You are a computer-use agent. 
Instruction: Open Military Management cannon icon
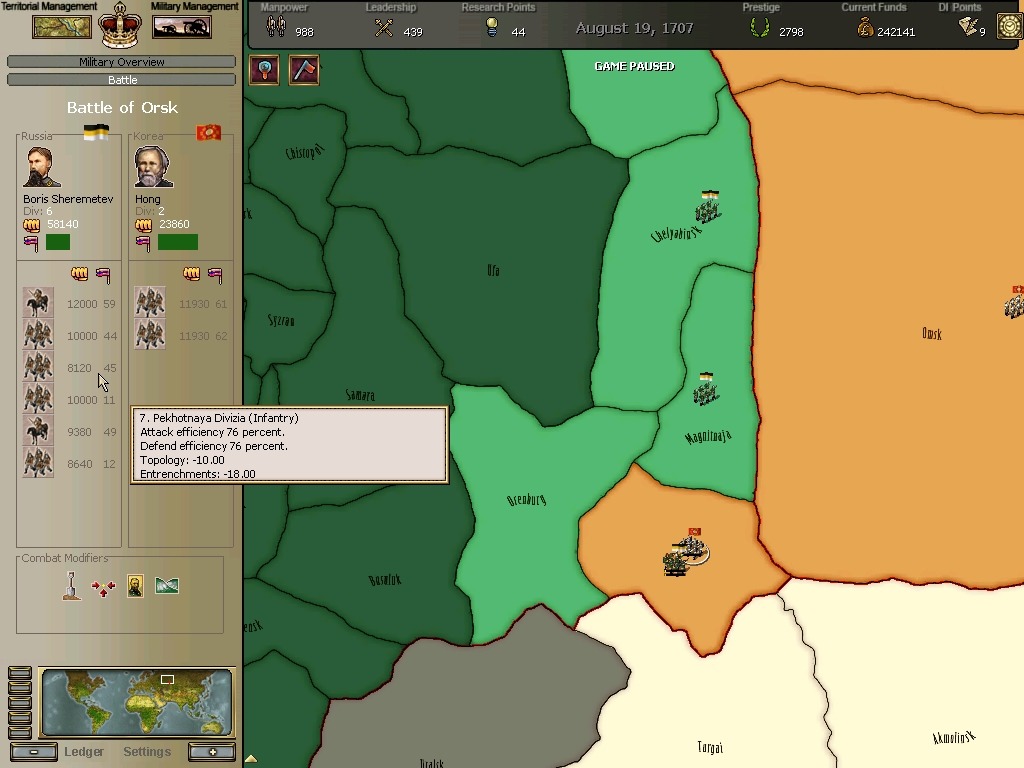182,27
